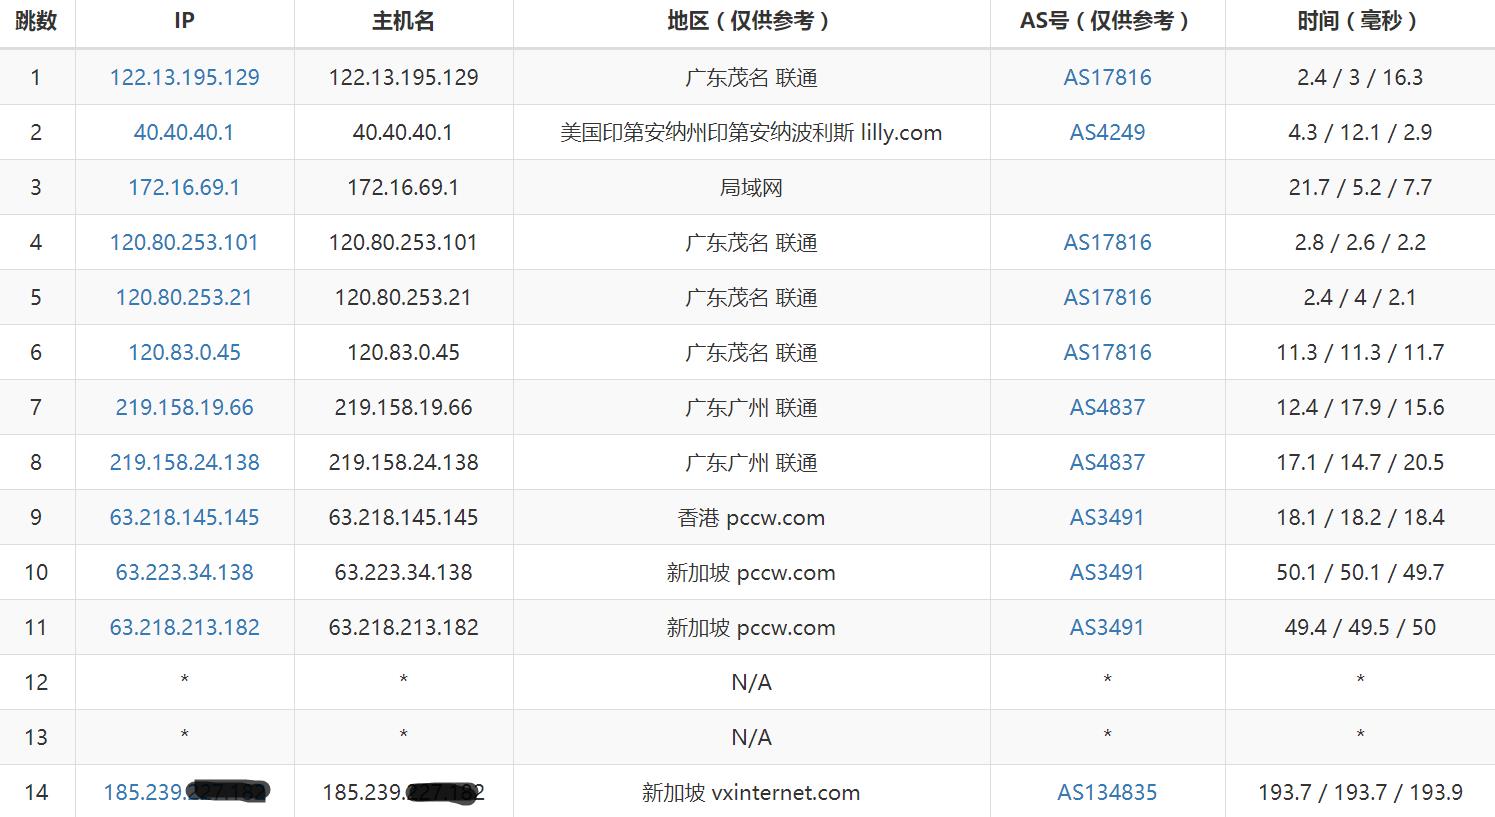The width and height of the screenshot is (1495, 817).
Task: Click region text 新加坡 vxinternet.com
Action: [x=751, y=793]
